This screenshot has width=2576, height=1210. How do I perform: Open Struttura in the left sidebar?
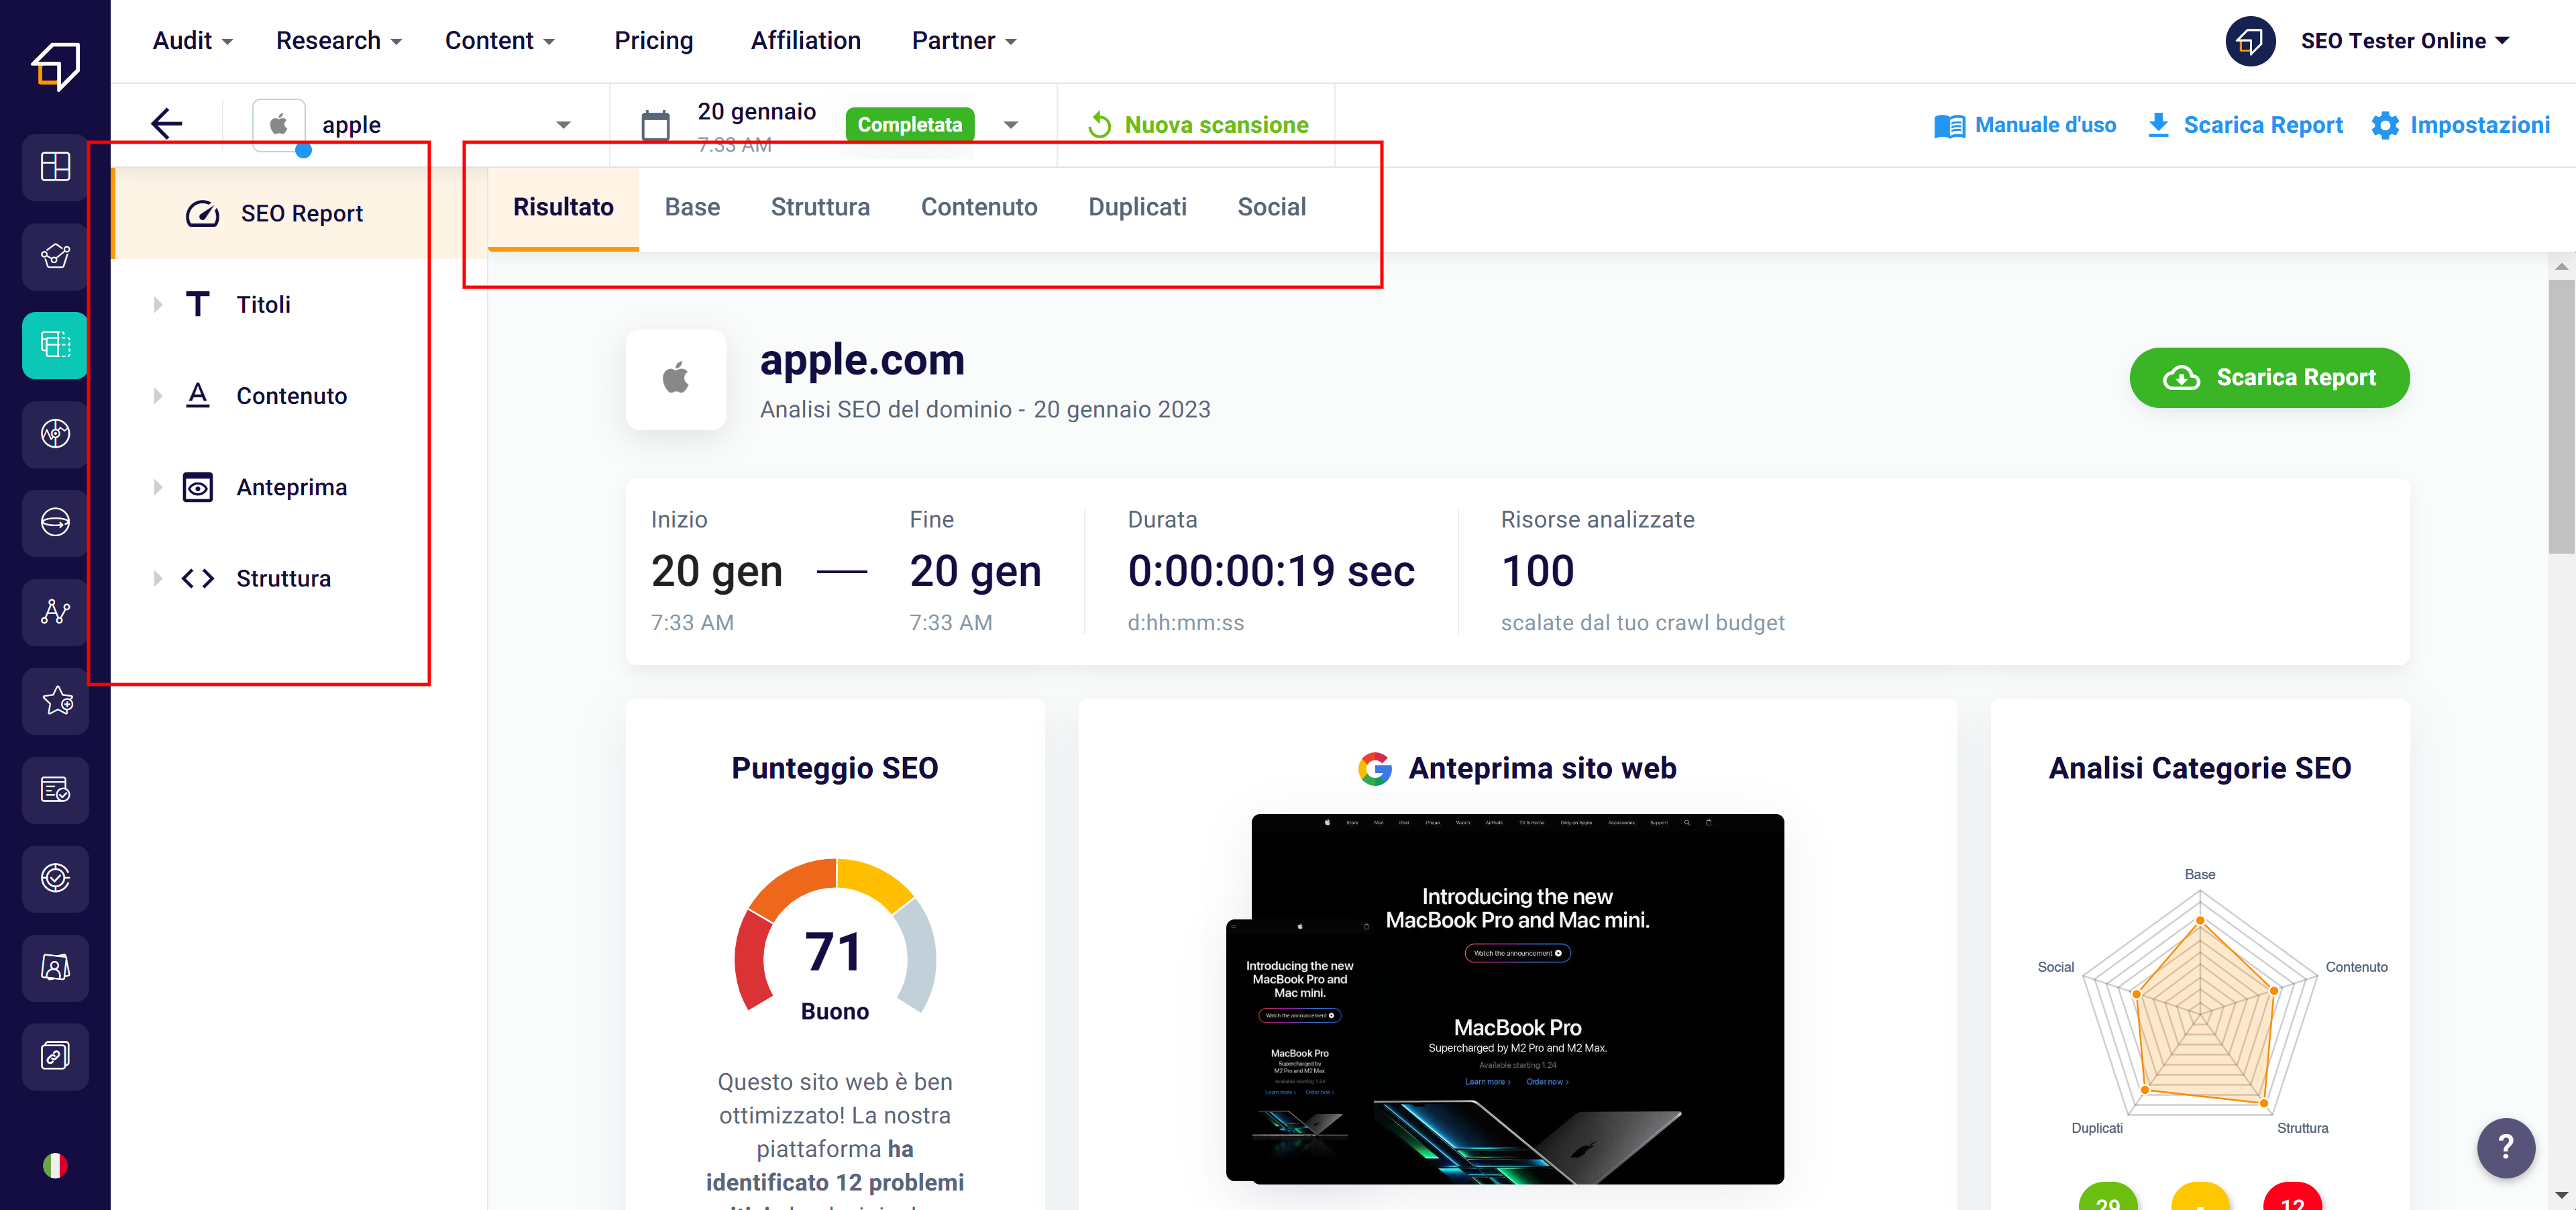point(283,578)
